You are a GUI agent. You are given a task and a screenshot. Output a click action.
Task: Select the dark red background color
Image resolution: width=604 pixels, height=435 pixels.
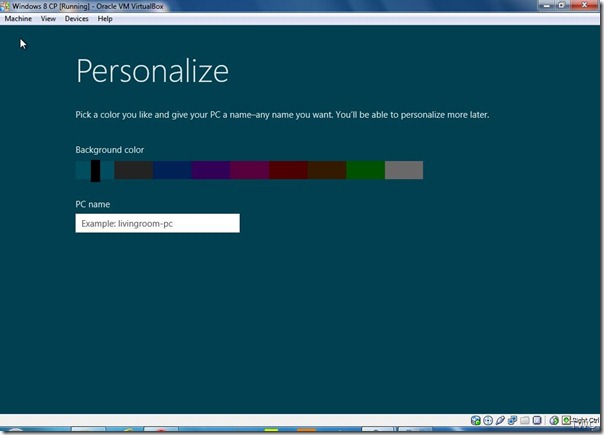click(x=288, y=170)
